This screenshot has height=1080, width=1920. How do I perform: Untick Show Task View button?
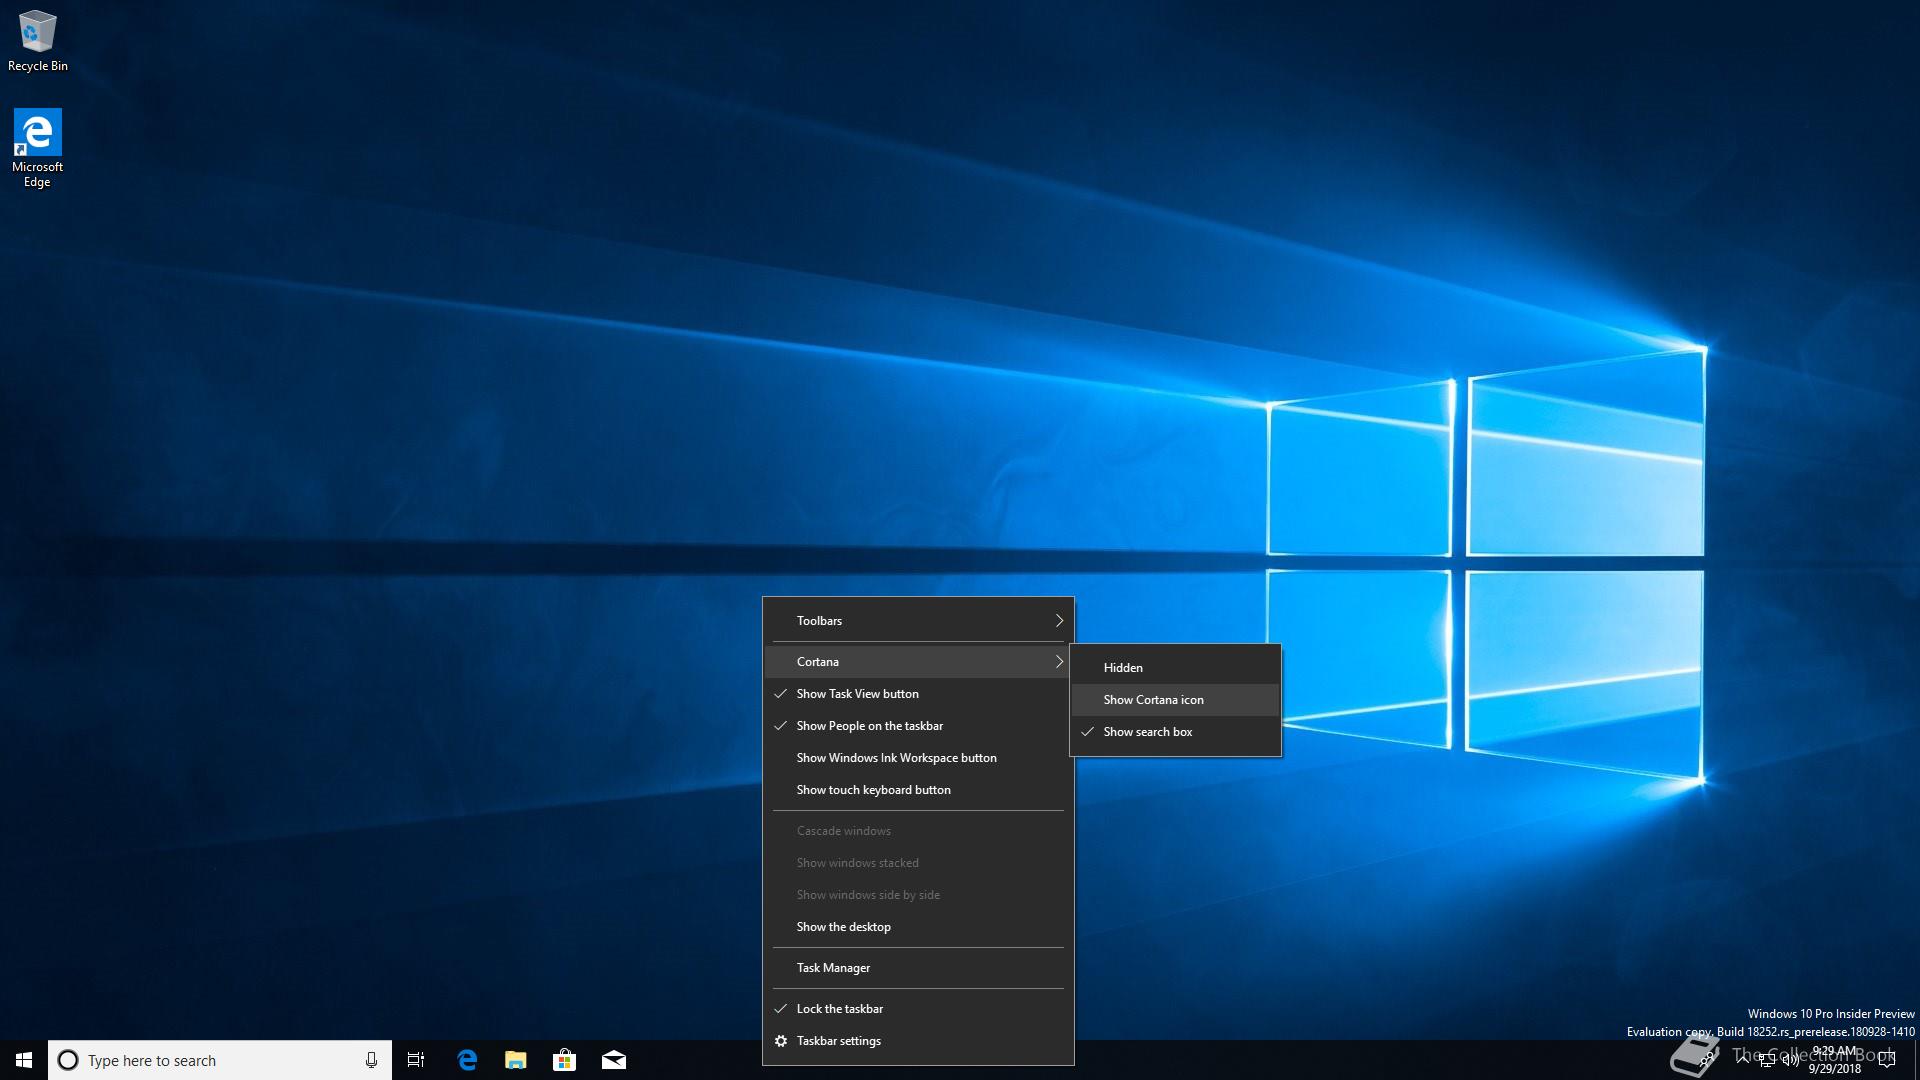tap(918, 694)
